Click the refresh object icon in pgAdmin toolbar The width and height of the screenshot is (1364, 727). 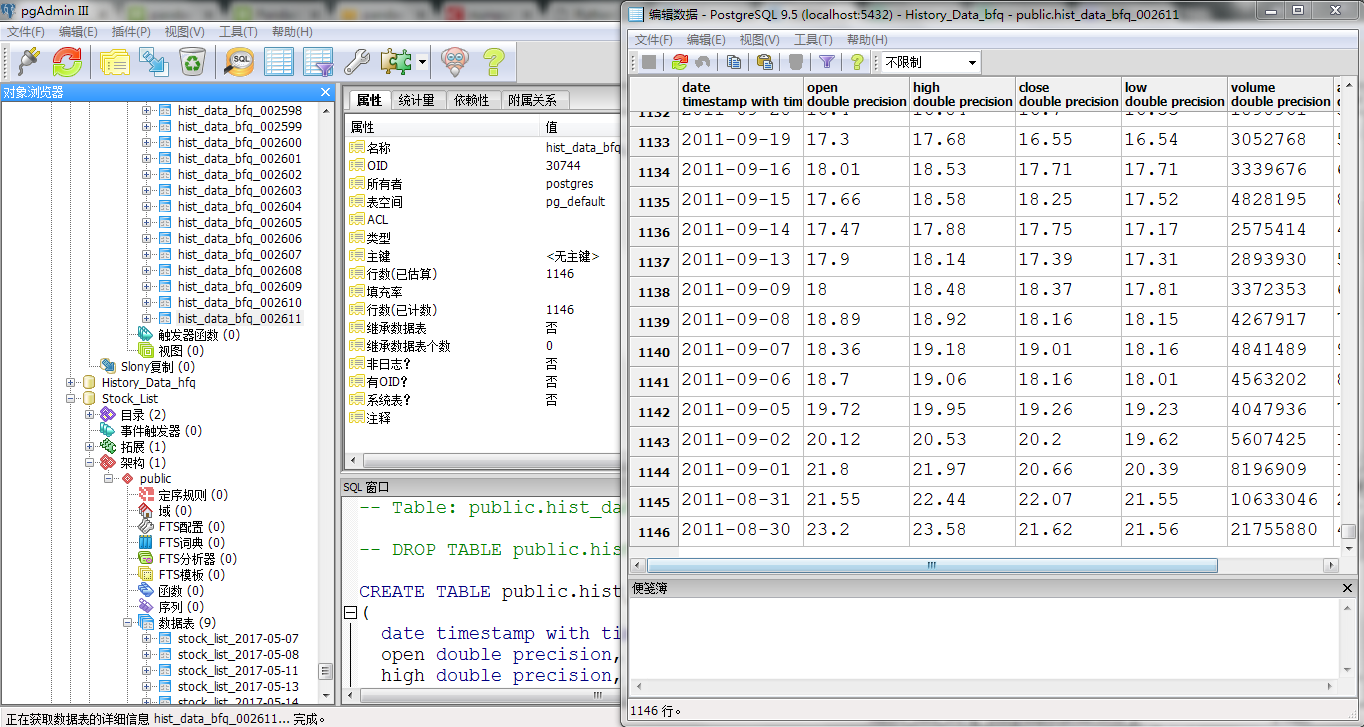67,62
